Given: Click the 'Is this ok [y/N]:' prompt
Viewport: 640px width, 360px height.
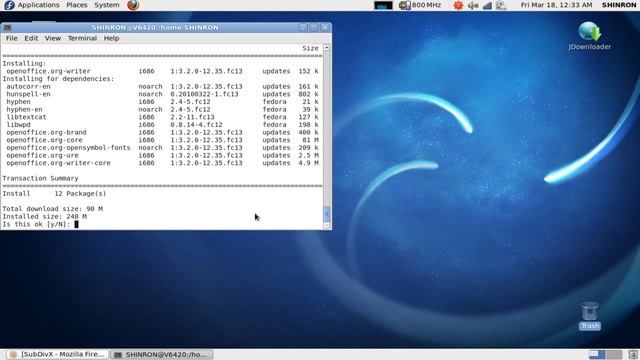Looking at the screenshot, I should click(36, 224).
